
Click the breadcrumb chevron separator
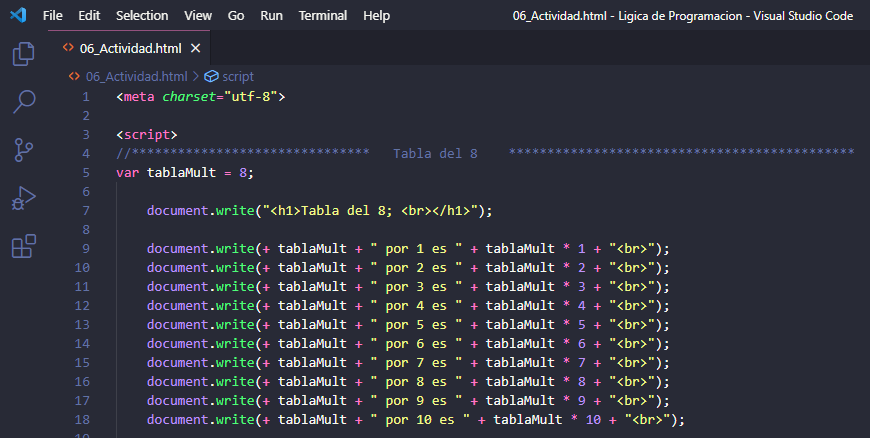click(x=195, y=76)
